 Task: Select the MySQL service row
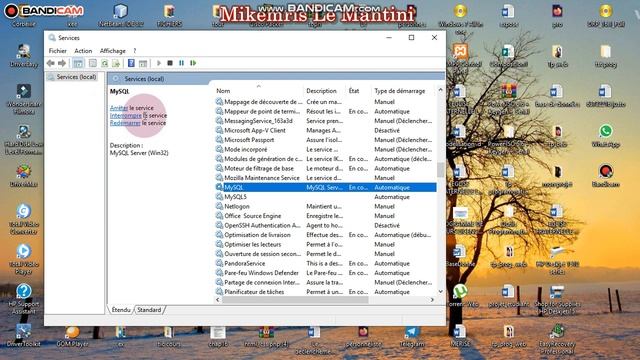click(x=325, y=187)
